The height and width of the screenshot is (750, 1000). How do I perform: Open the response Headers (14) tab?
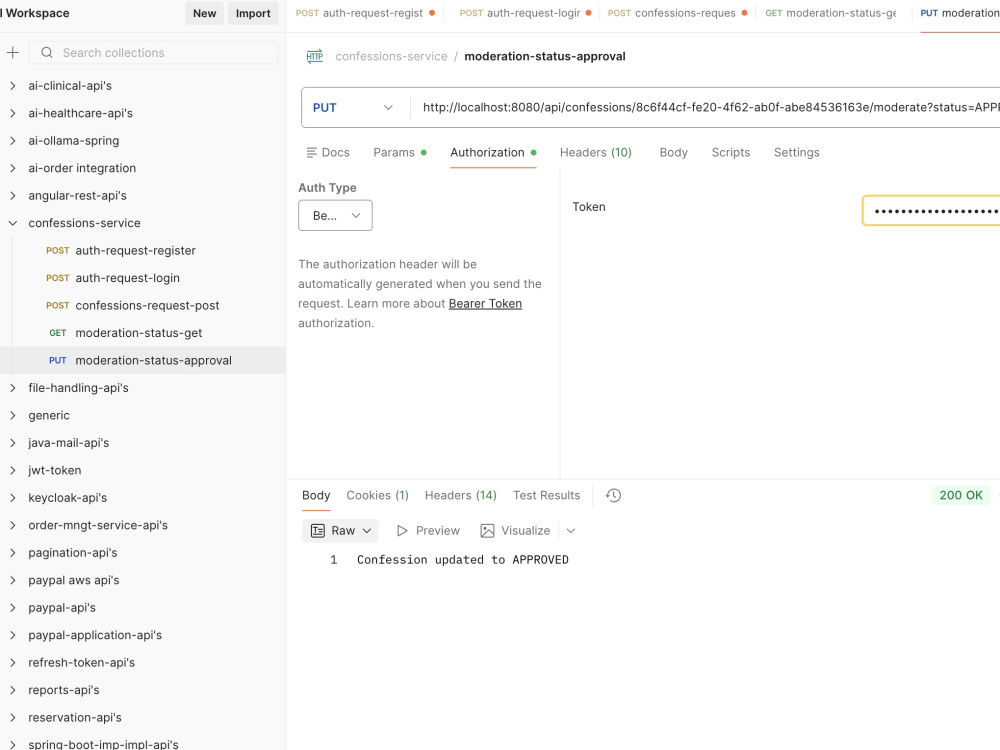(460, 496)
